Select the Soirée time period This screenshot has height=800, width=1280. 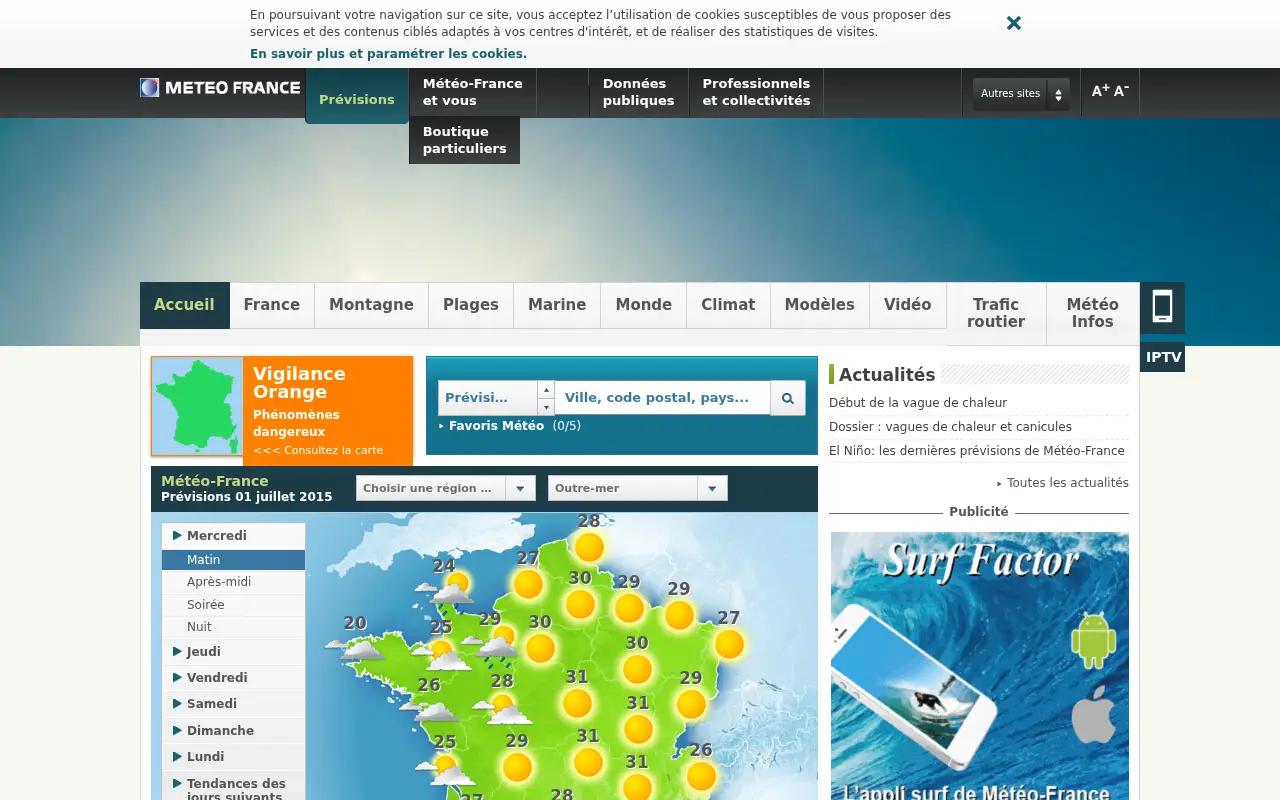[x=234, y=605]
